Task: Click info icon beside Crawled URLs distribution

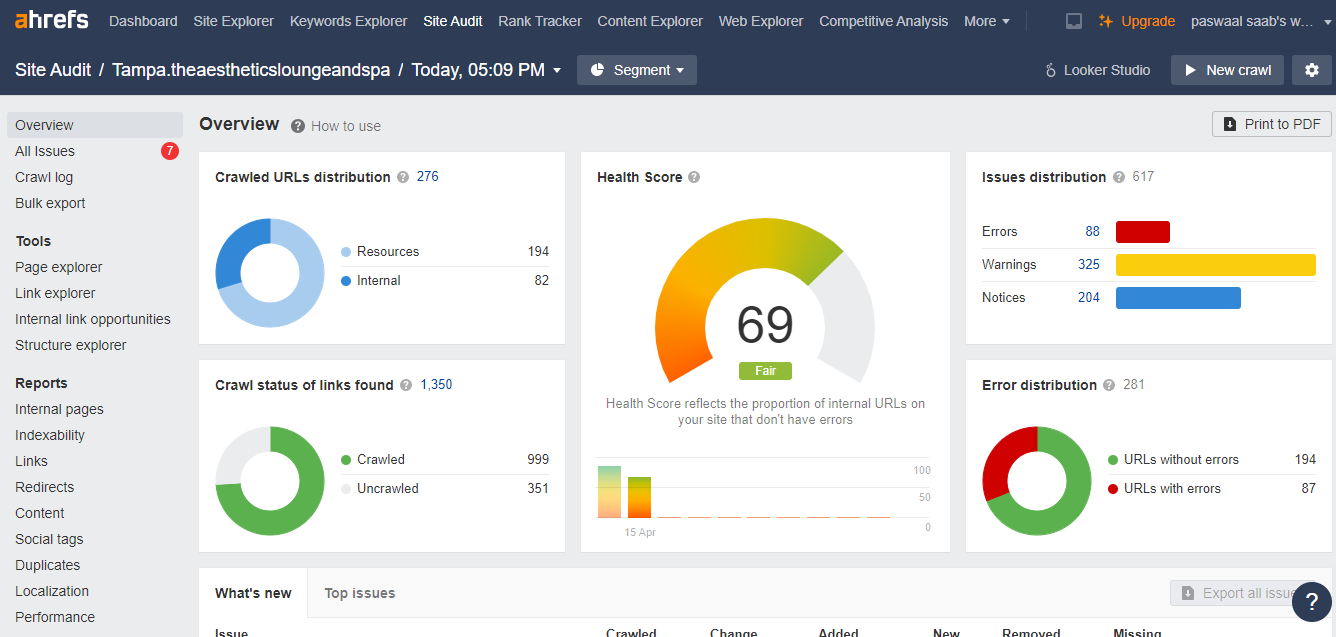Action: click(403, 177)
